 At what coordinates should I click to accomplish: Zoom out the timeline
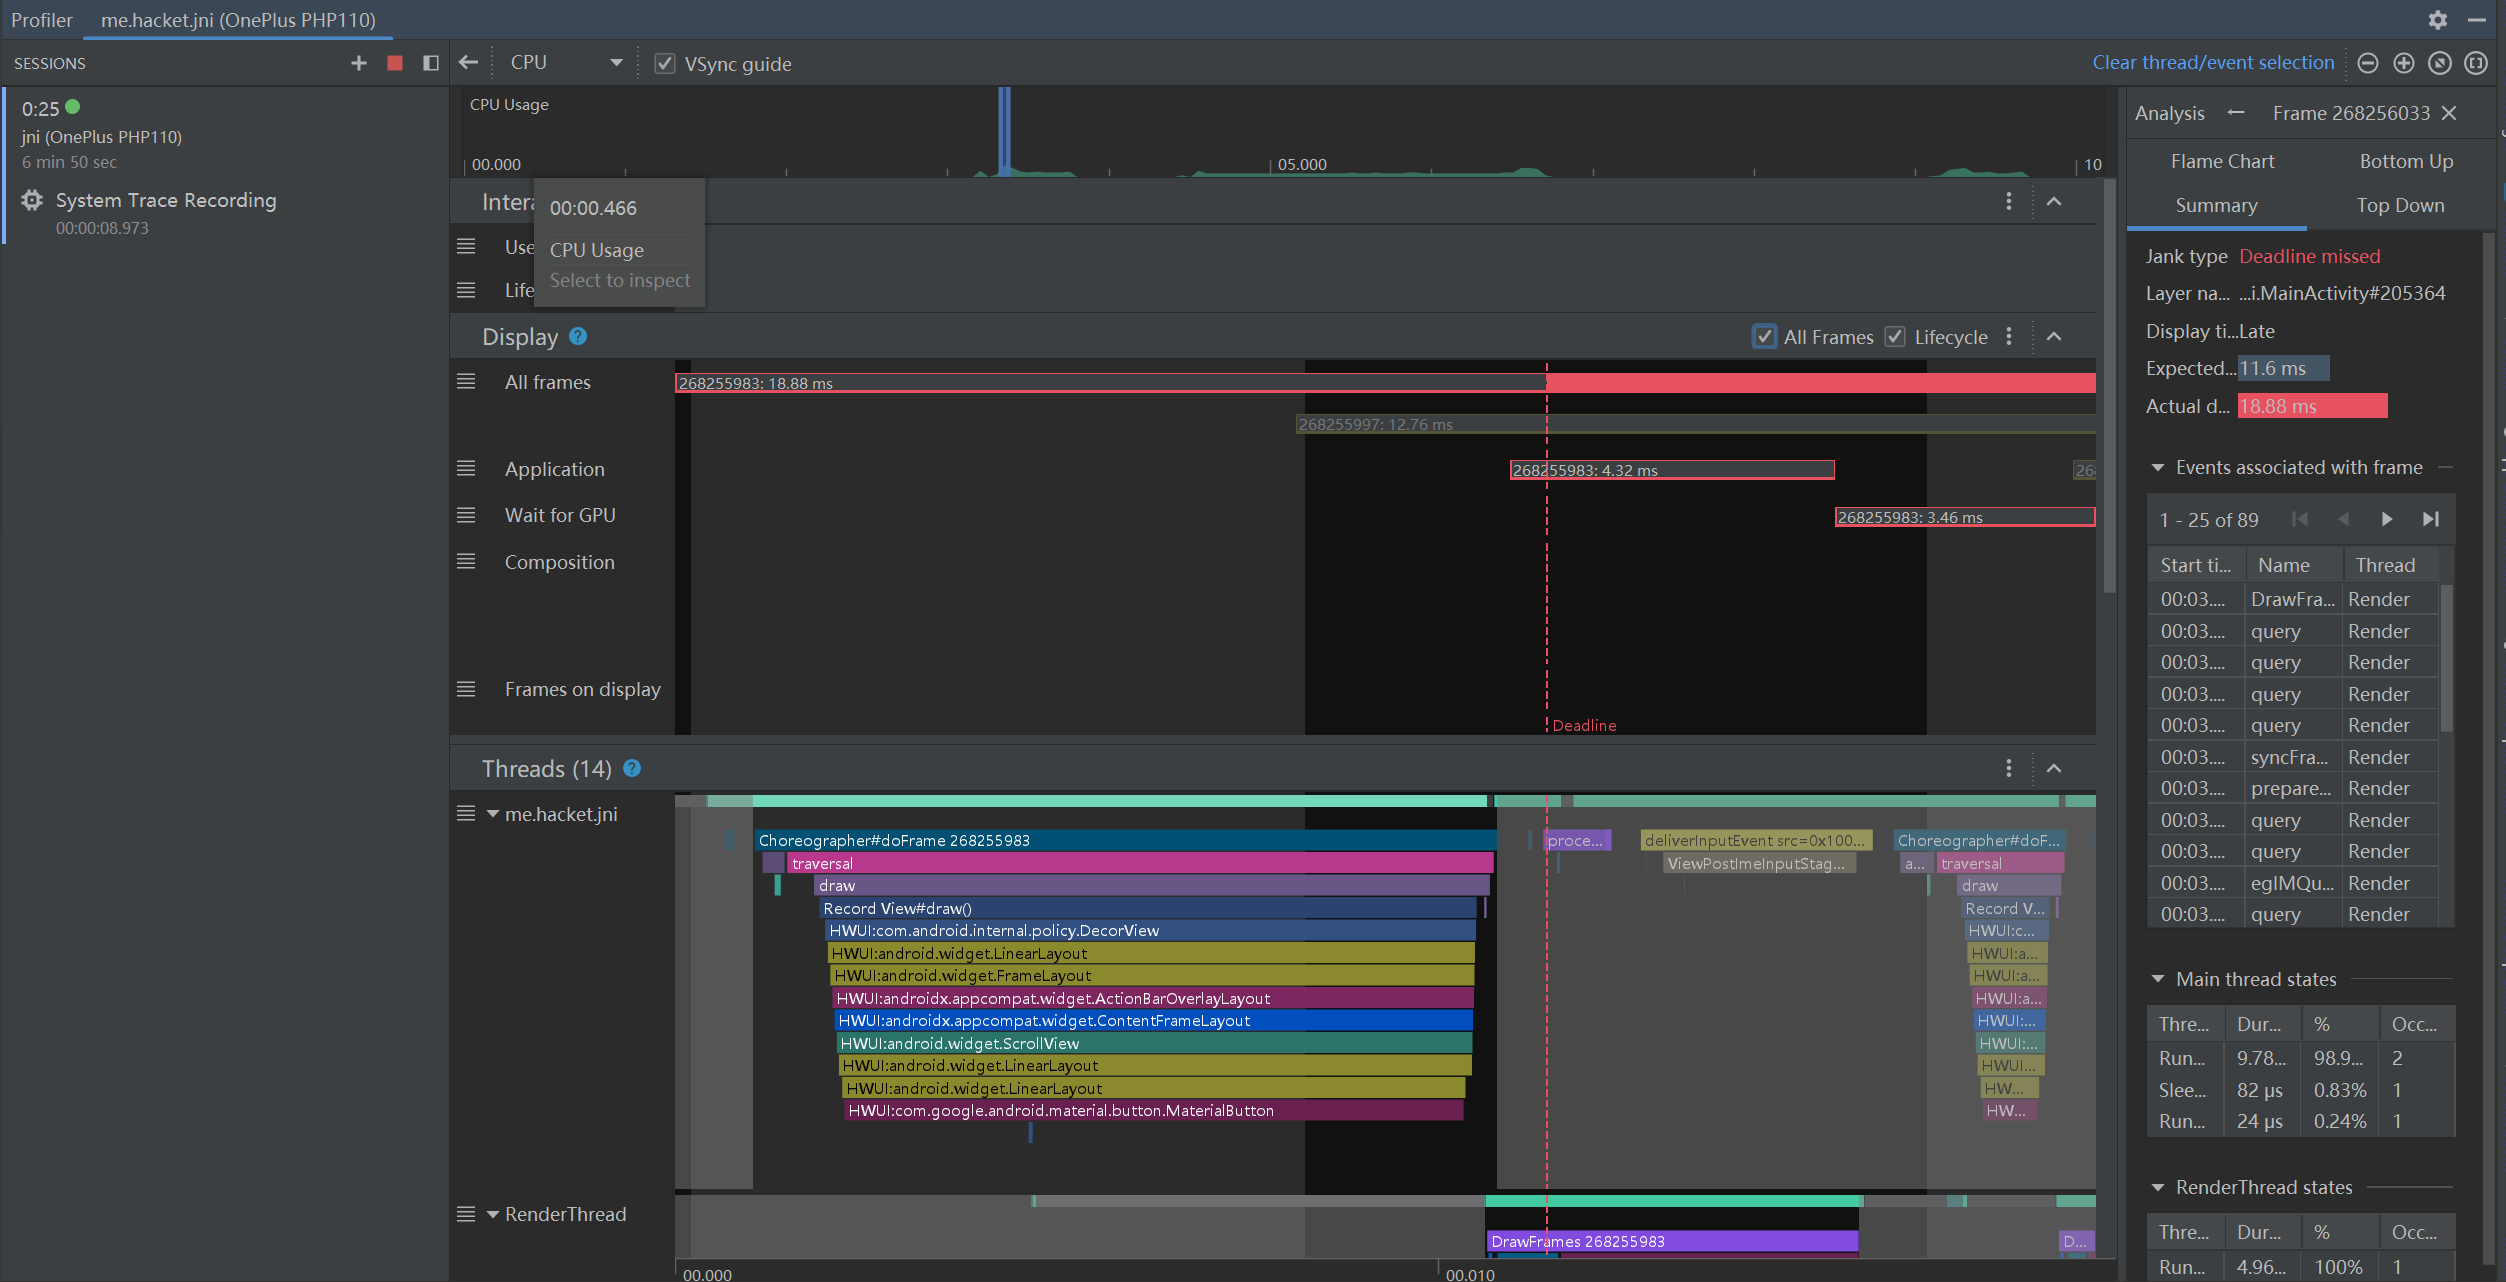(2367, 63)
